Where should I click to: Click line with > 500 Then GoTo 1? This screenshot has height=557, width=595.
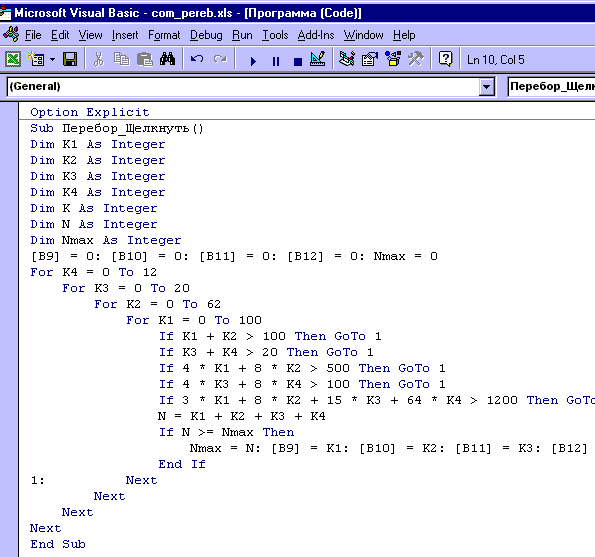[302, 368]
